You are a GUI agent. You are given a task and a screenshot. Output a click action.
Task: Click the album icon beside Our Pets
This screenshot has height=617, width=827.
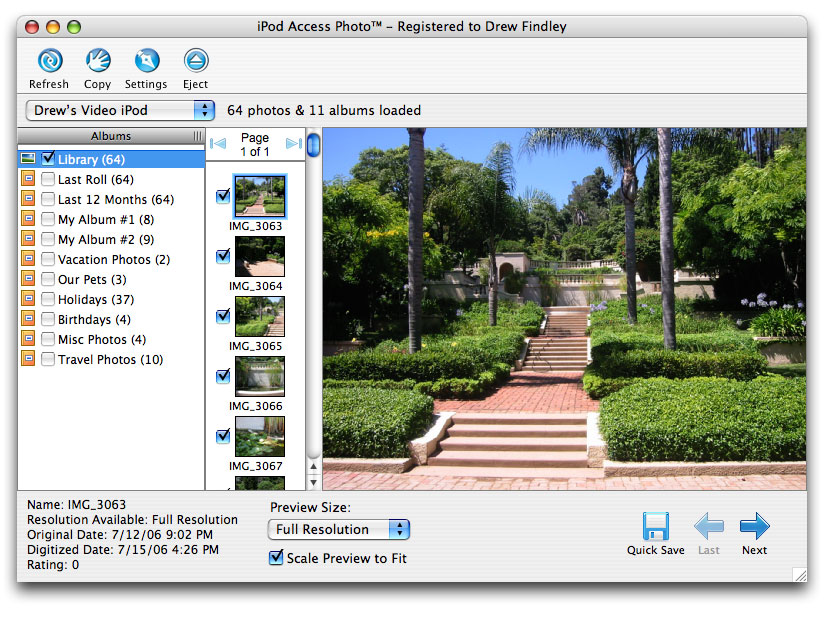pyautogui.click(x=28, y=279)
